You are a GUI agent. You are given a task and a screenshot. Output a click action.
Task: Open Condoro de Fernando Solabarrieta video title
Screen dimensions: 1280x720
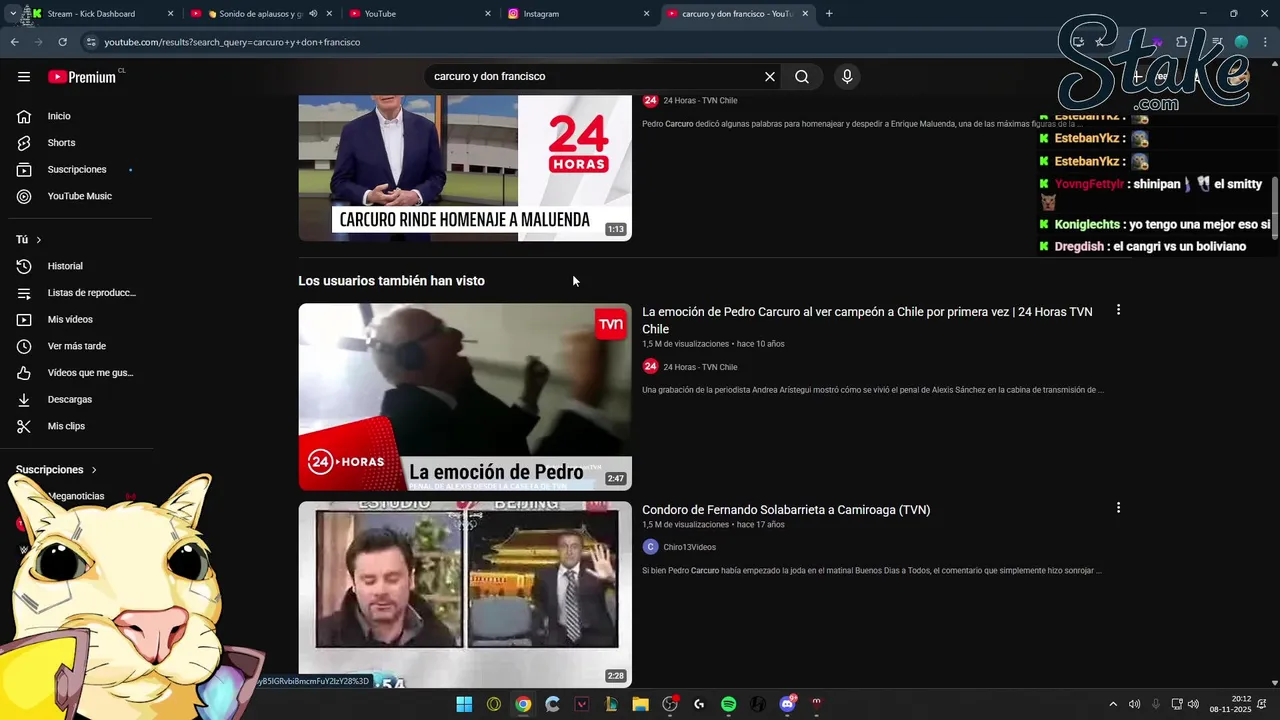(x=786, y=510)
